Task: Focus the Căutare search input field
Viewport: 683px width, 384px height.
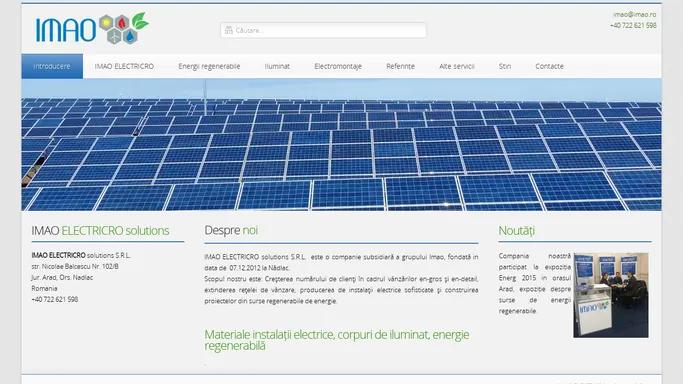Action: click(x=323, y=30)
